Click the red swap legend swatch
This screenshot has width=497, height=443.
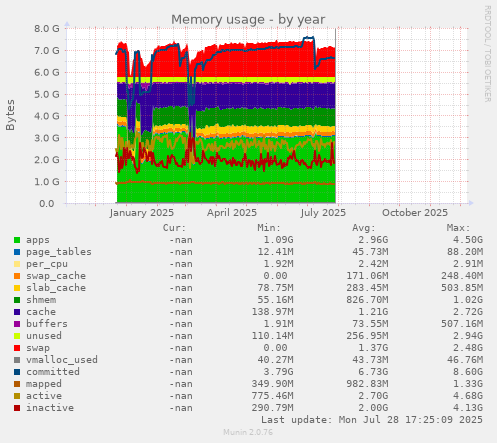[x=17, y=348]
